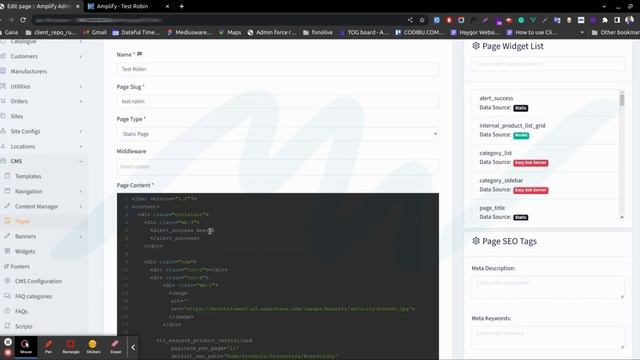Open Sites in the sidebar
This screenshot has height=360, width=640.
[x=17, y=116]
